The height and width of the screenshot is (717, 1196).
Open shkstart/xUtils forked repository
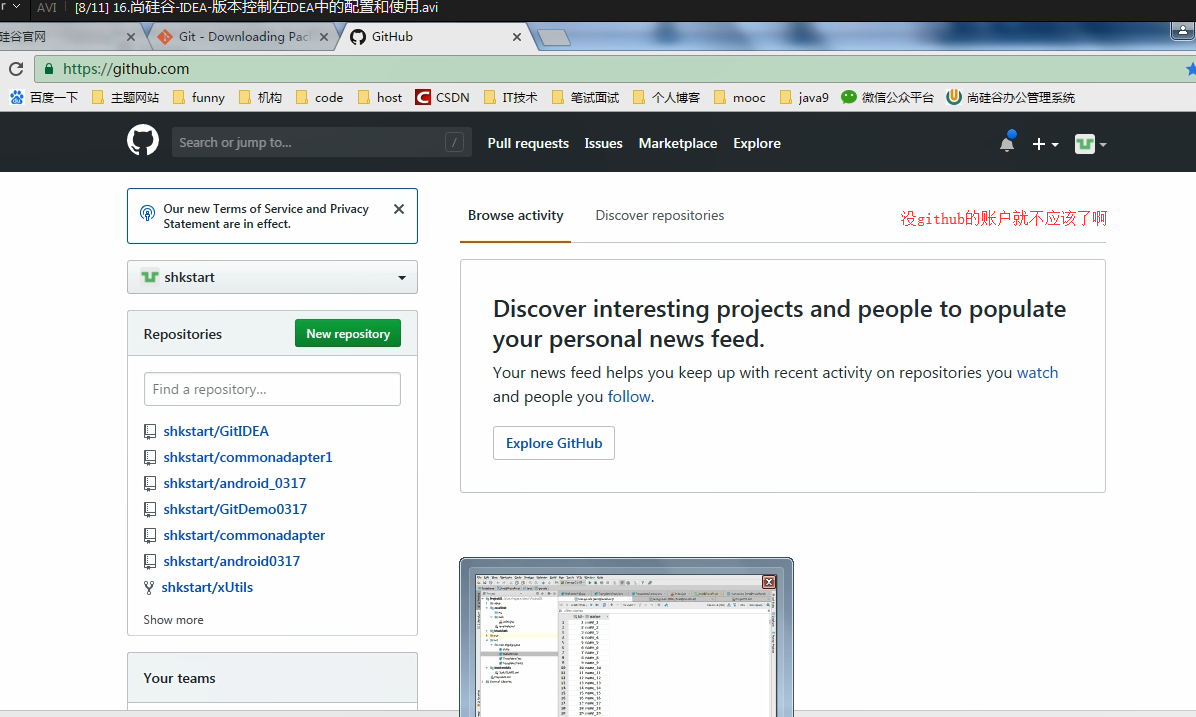tap(207, 587)
